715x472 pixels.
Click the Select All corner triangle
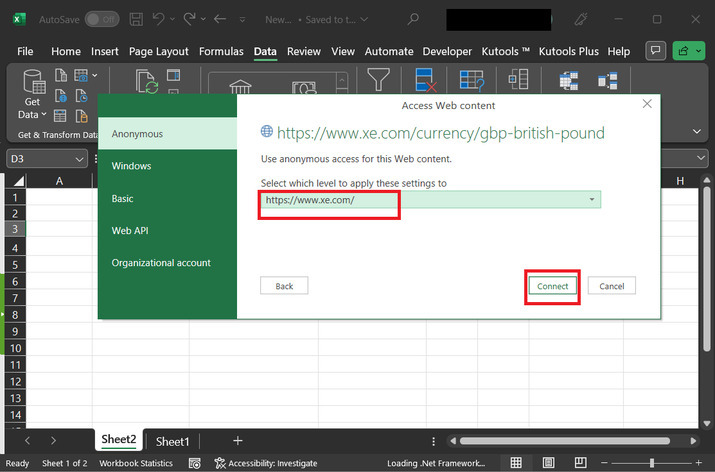coord(17,181)
